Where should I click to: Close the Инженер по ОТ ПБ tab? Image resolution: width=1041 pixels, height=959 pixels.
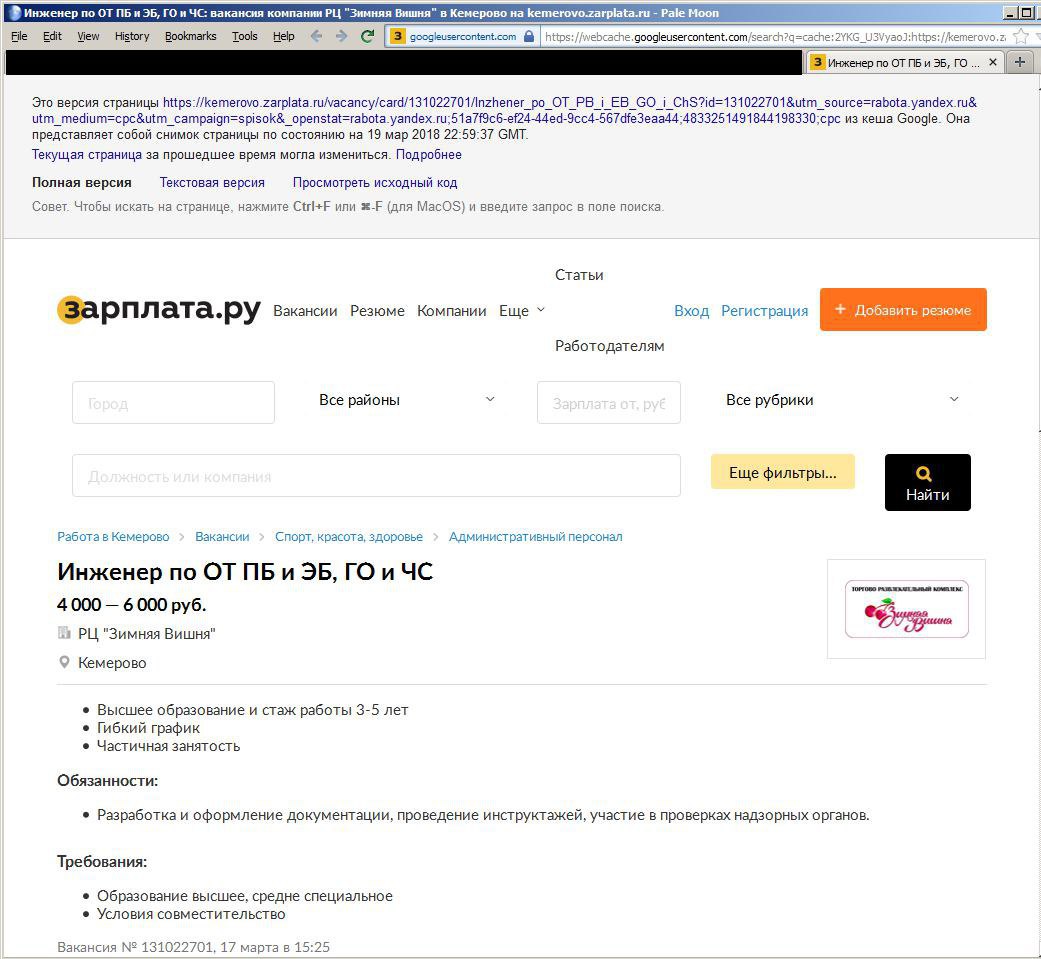993,62
